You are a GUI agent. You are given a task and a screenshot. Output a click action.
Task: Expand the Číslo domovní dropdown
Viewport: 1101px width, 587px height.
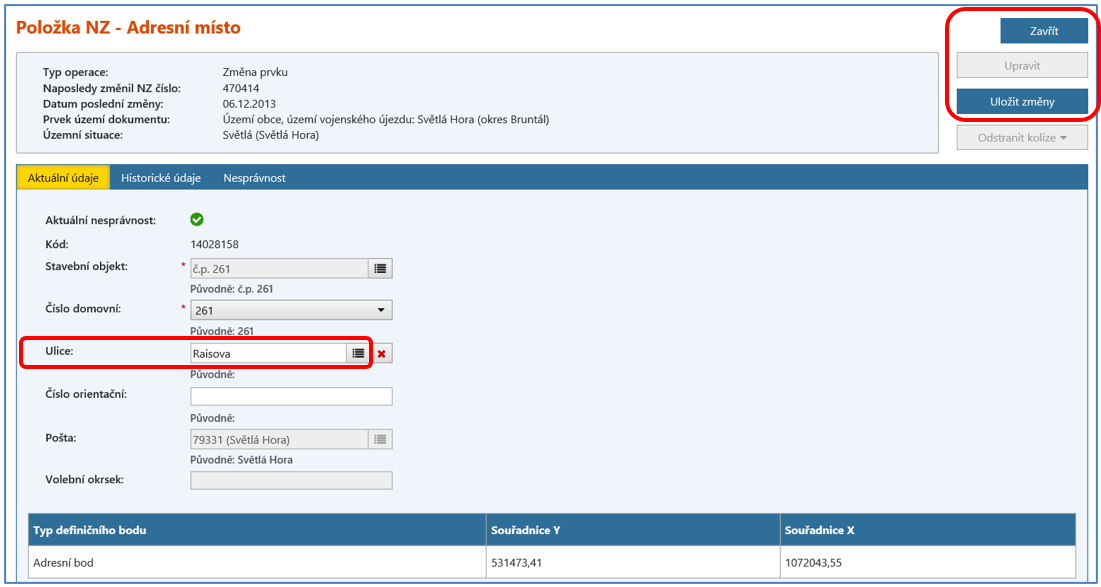(x=381, y=311)
